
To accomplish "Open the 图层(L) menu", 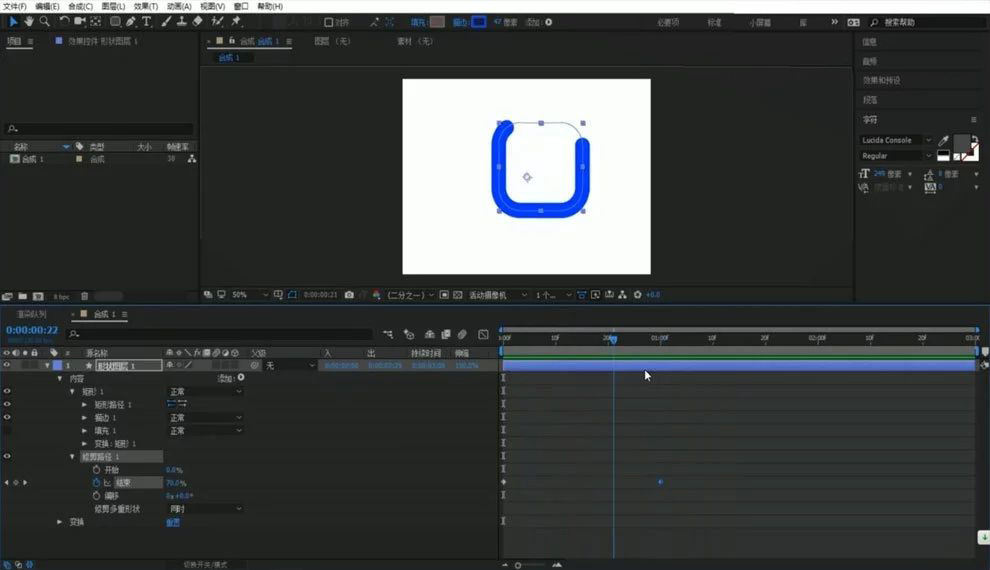I will tap(113, 6).
